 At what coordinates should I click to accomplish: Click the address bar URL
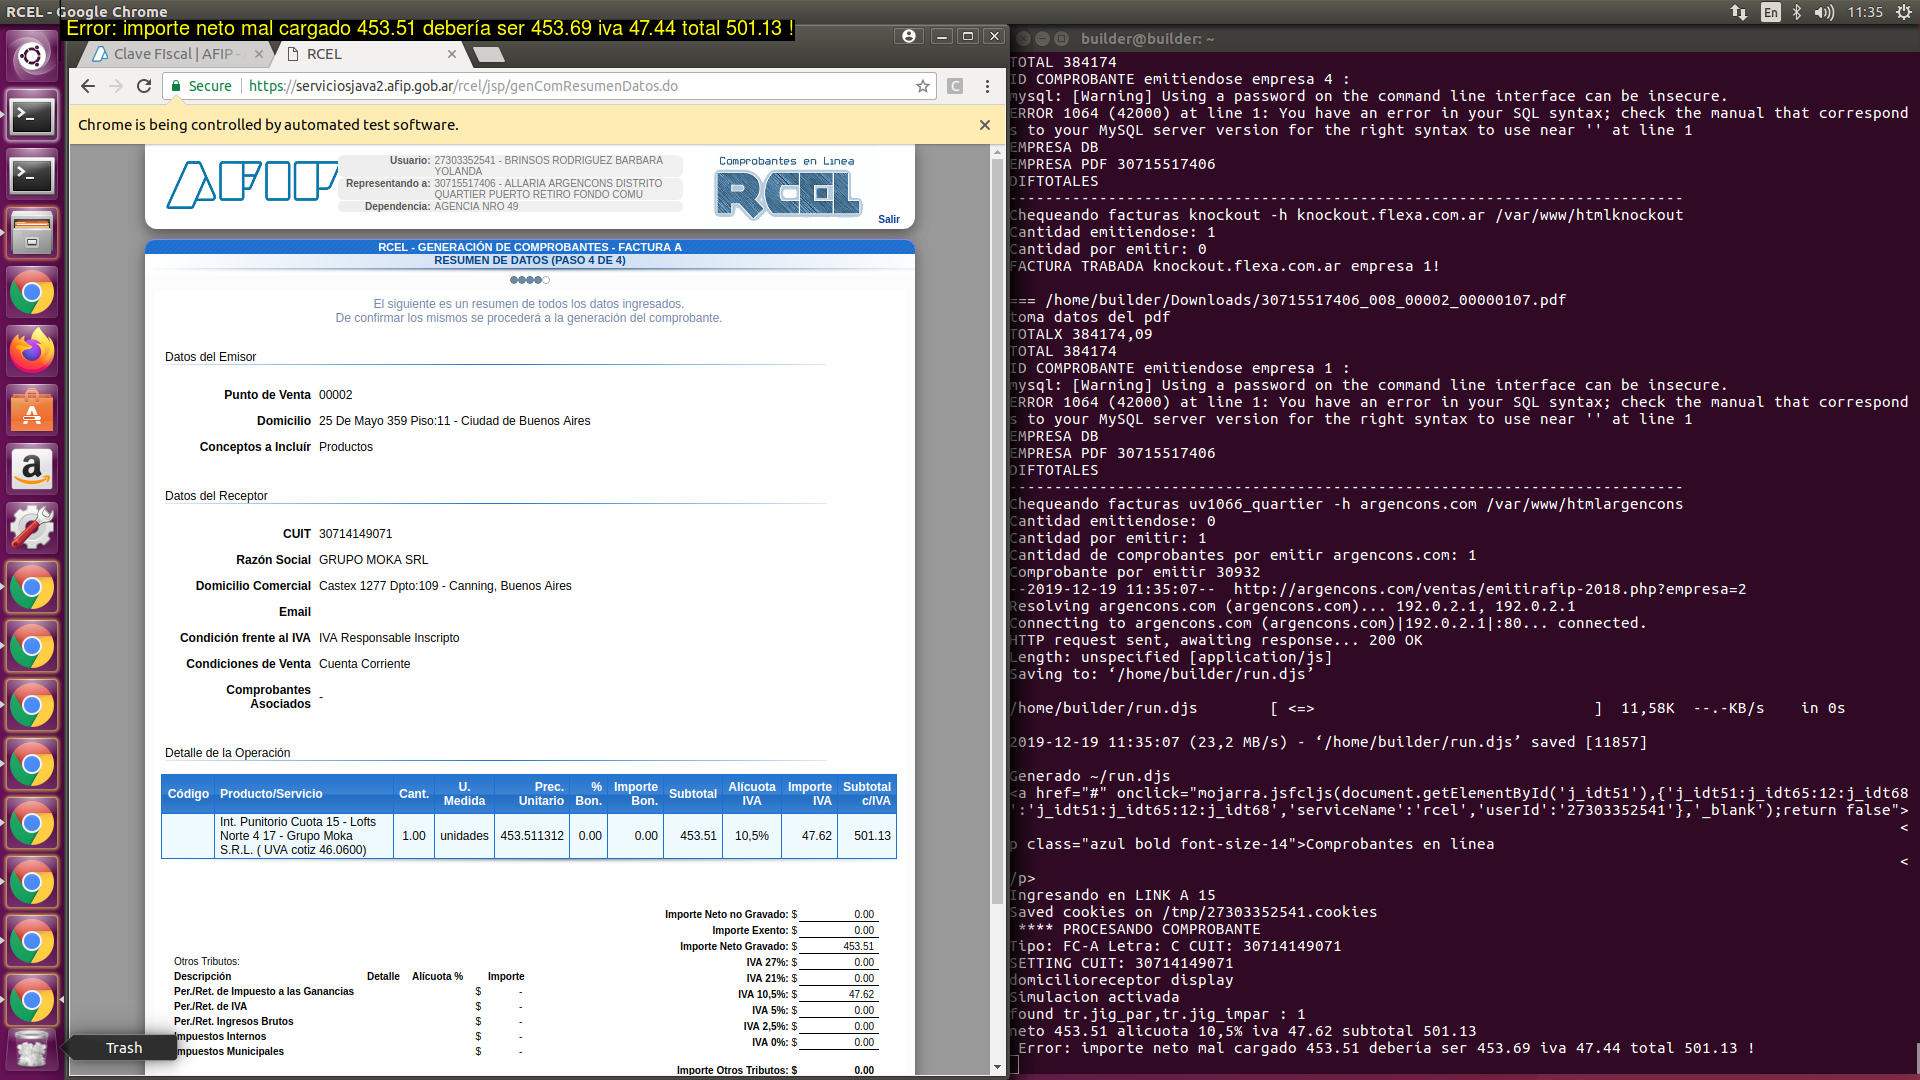point(463,86)
